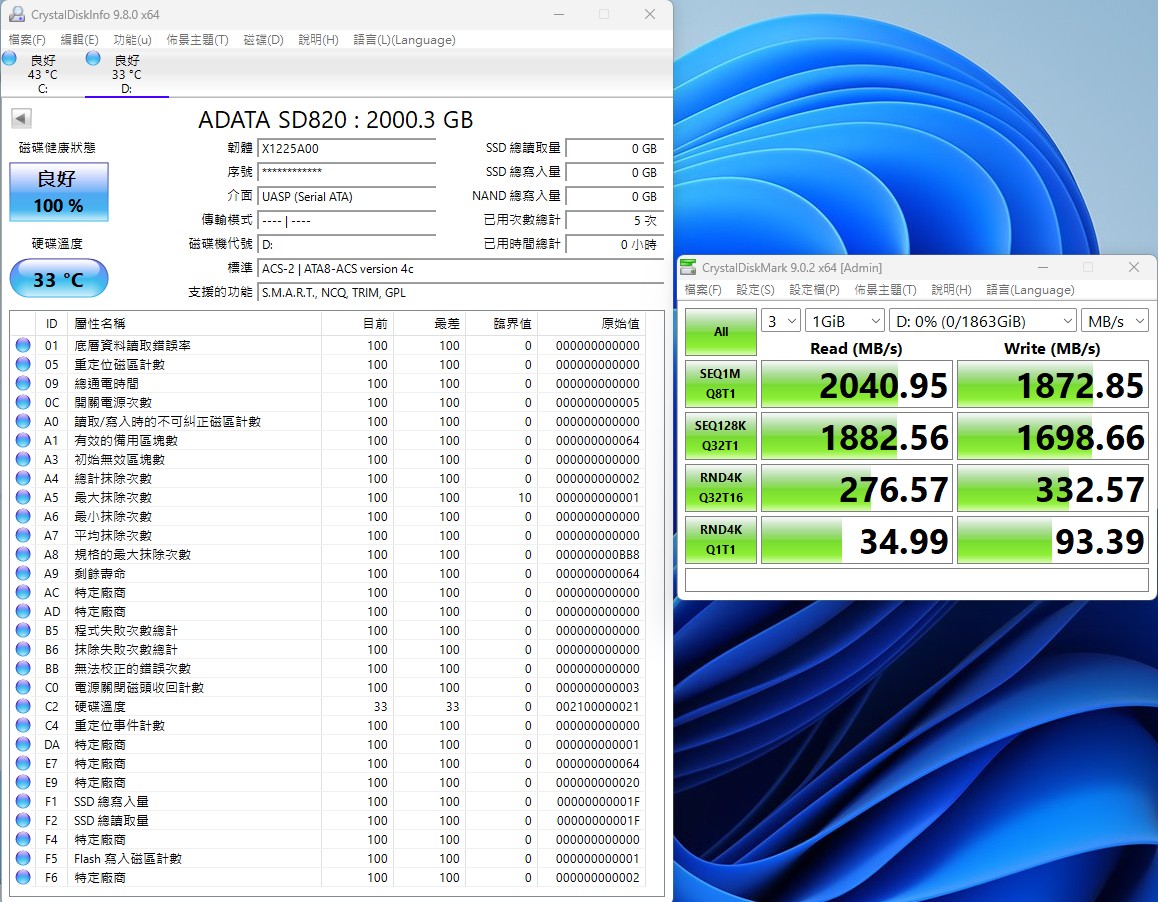Click the previous disk arrow button
The image size is (1158, 902).
(21, 118)
